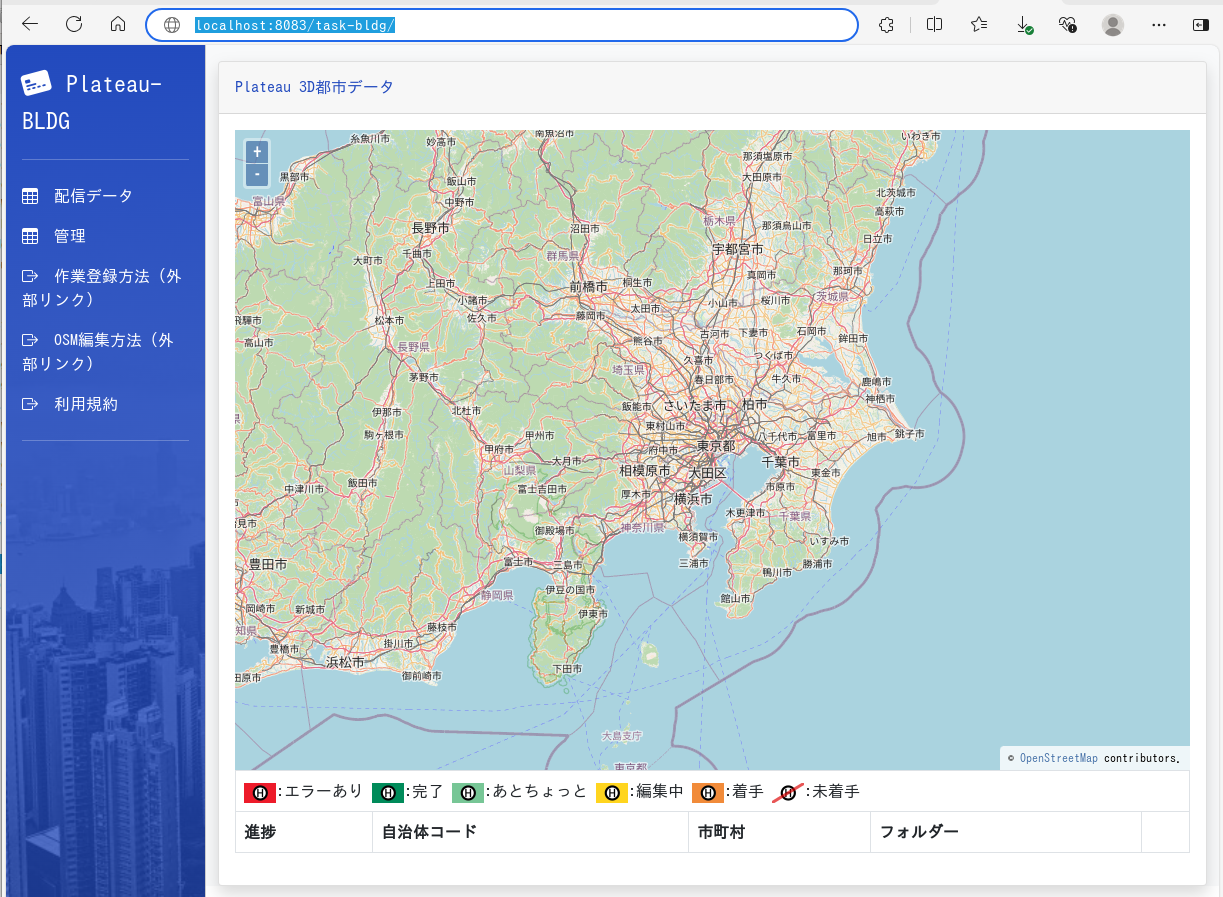Open the favorites star list icon
The image size is (1223, 897).
tap(979, 25)
